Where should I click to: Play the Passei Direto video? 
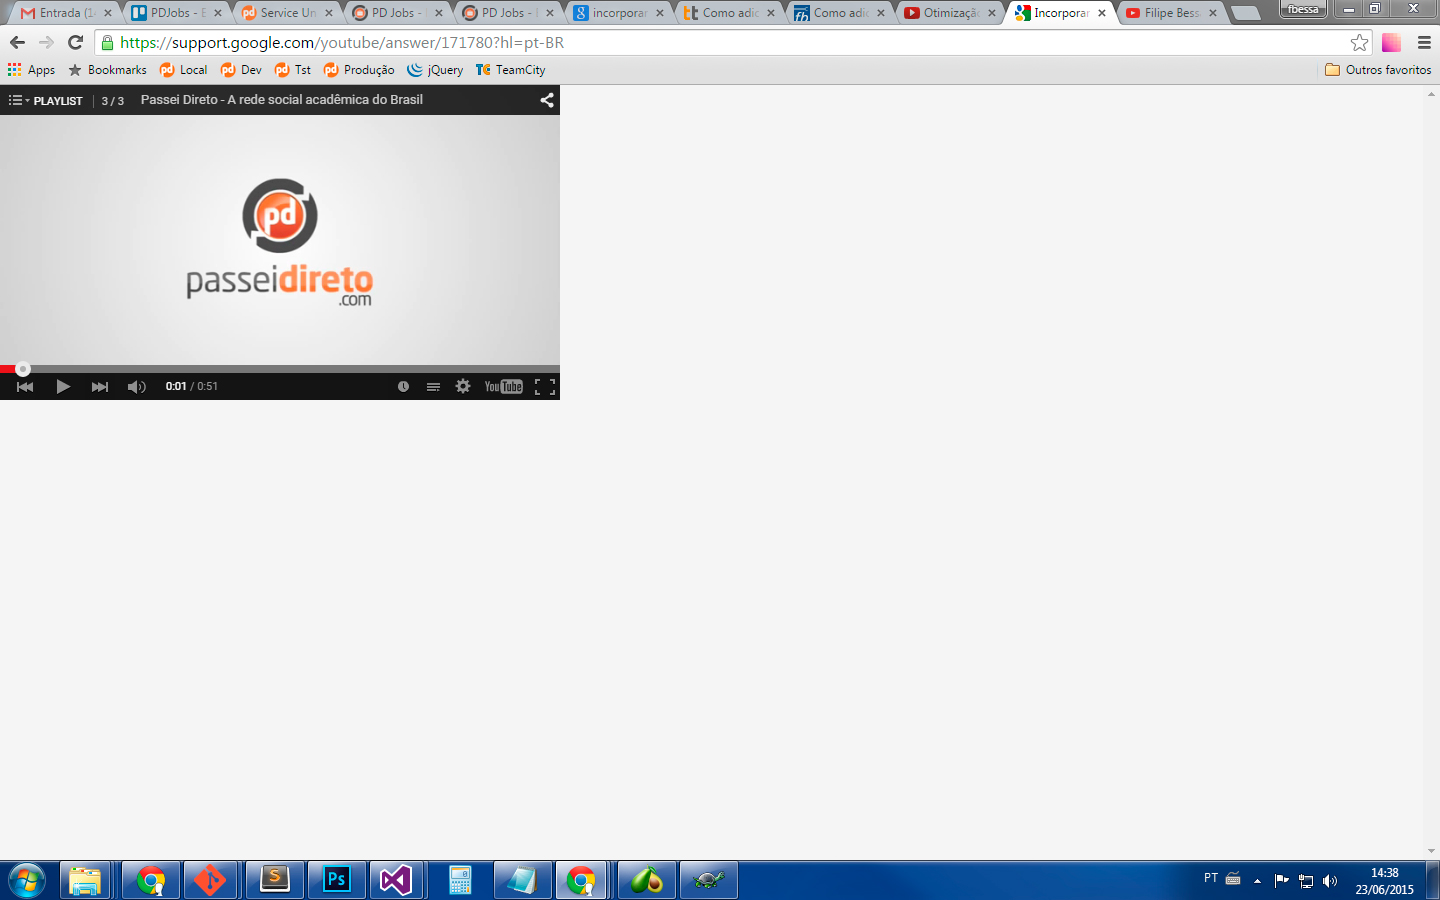pos(63,387)
